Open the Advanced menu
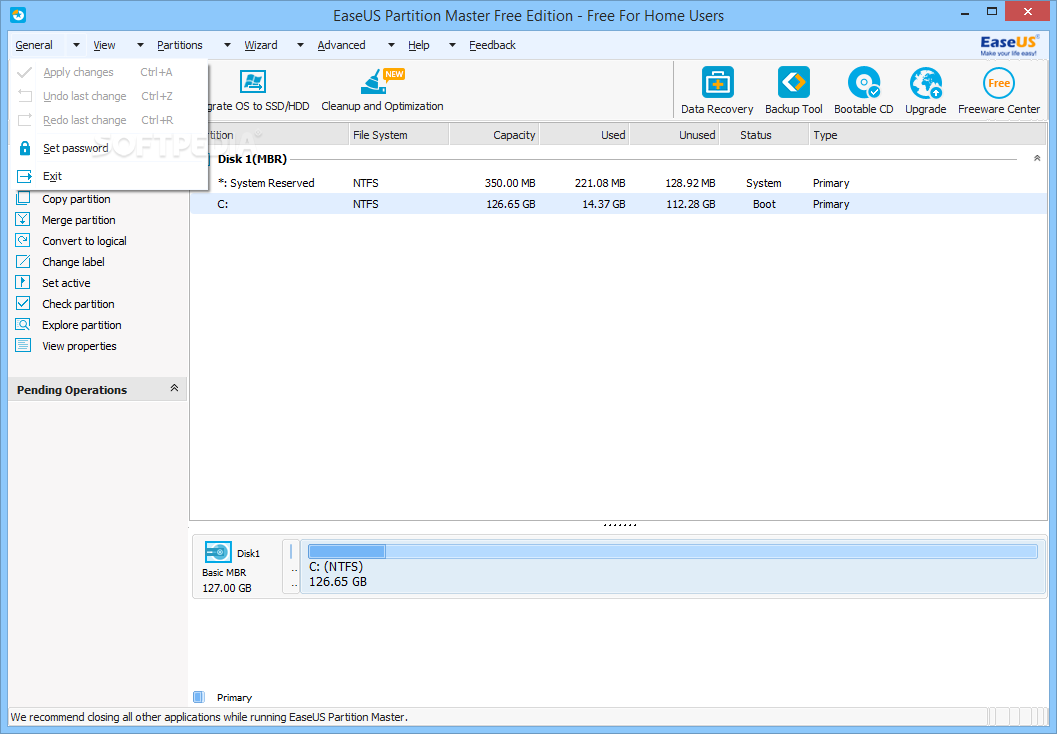Viewport: 1057px width, 734px height. [x=341, y=45]
